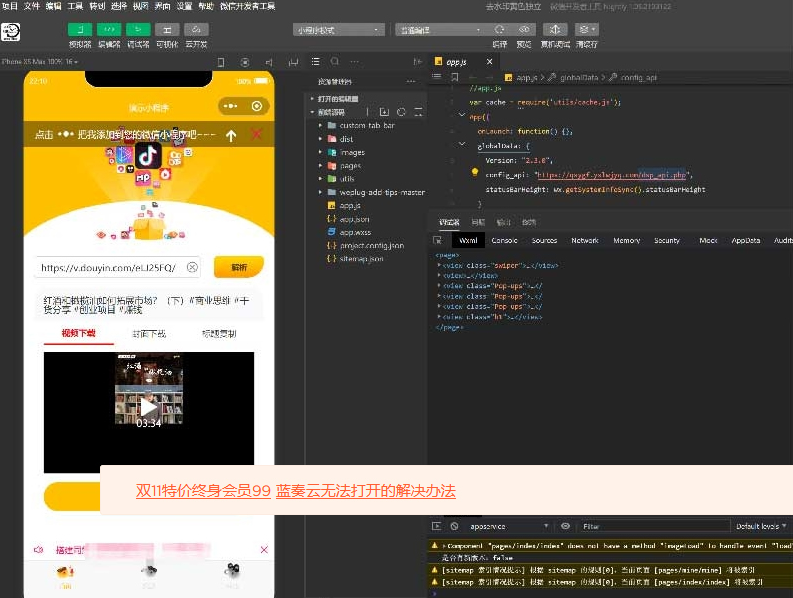The image size is (793, 598).
Task: Switch to the AppData tab
Action: click(745, 240)
